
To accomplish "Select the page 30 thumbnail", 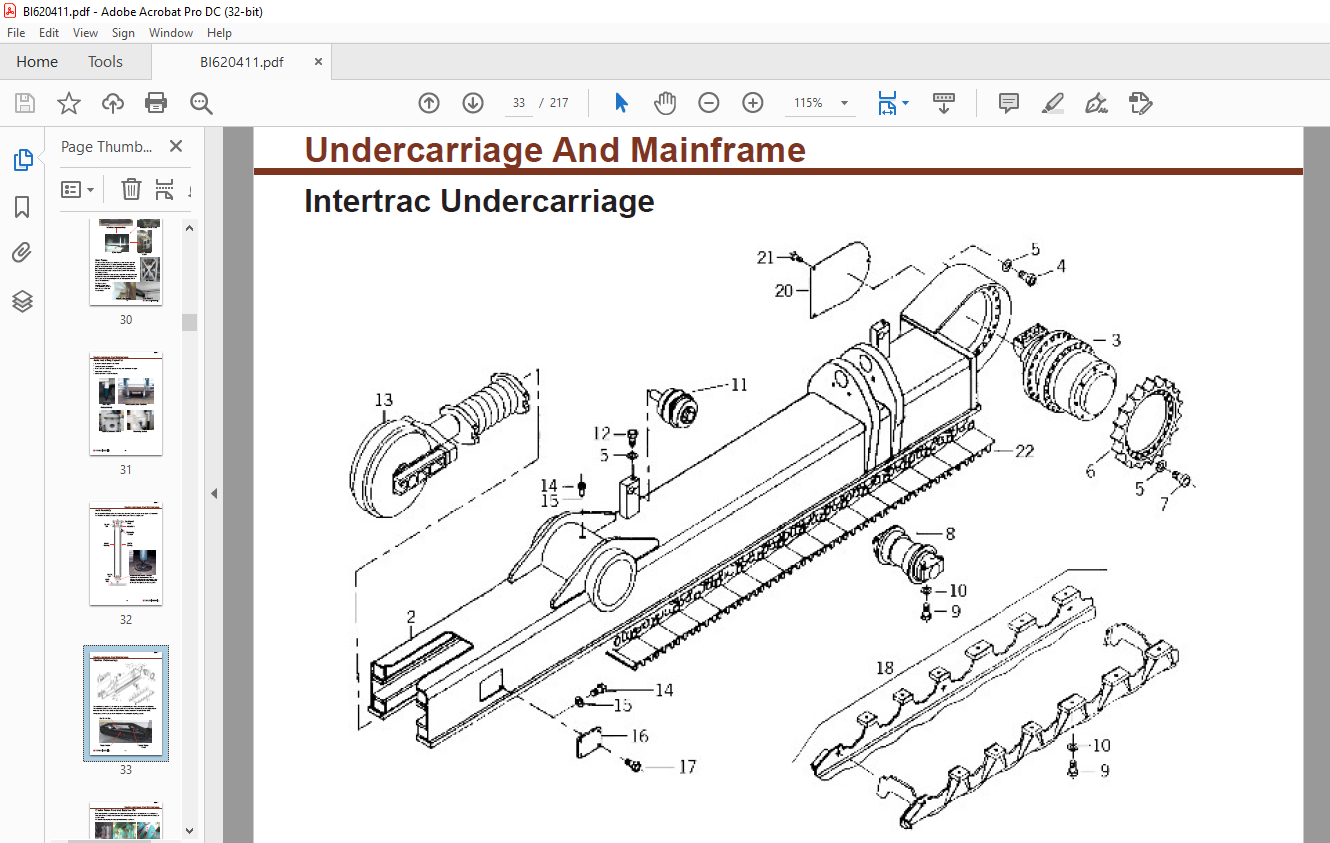I will pyautogui.click(x=126, y=261).
